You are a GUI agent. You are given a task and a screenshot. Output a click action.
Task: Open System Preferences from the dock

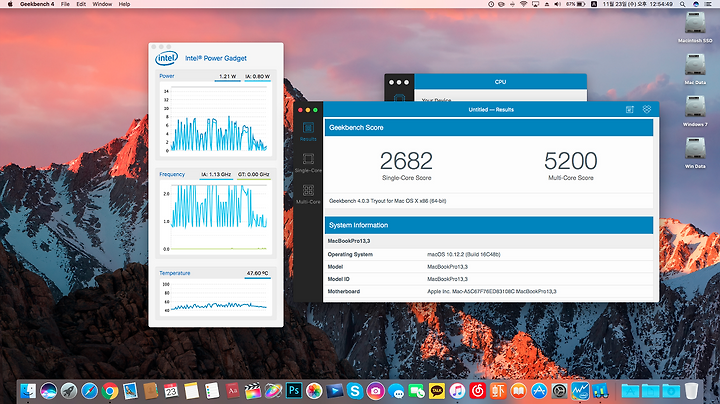[560, 391]
